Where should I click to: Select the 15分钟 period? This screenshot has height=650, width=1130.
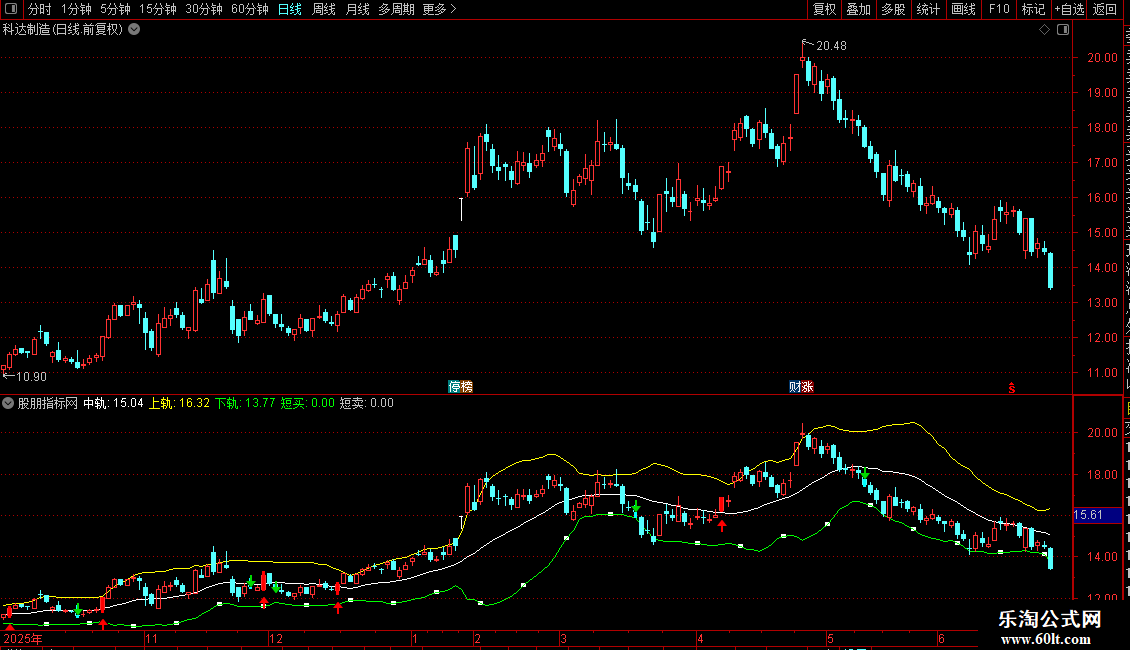157,9
